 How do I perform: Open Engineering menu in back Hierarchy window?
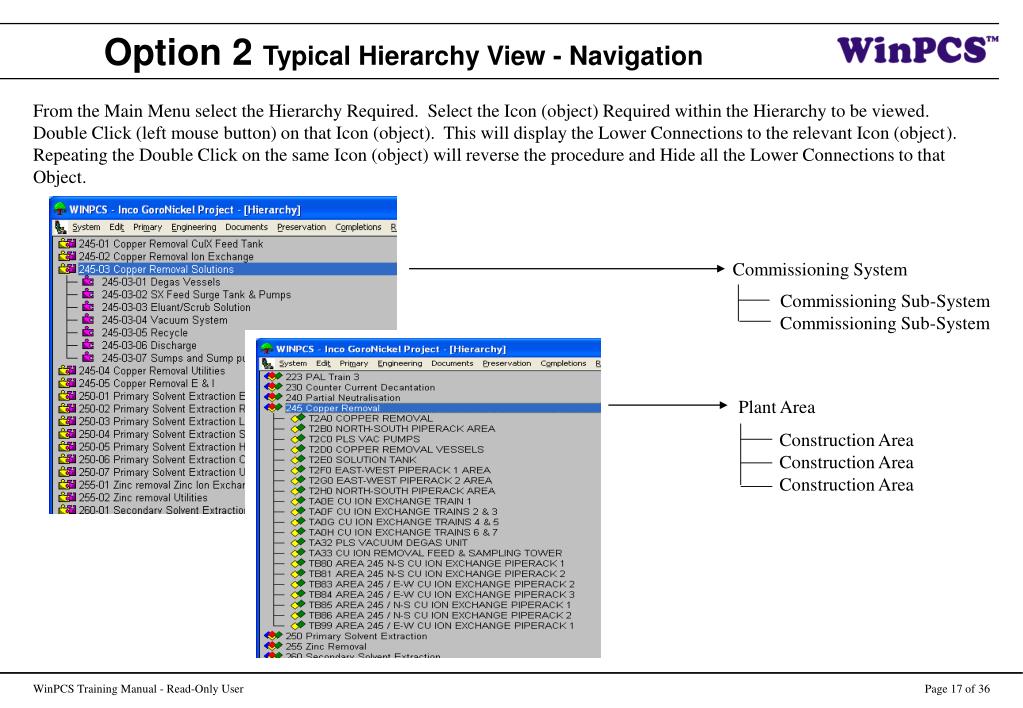[194, 227]
